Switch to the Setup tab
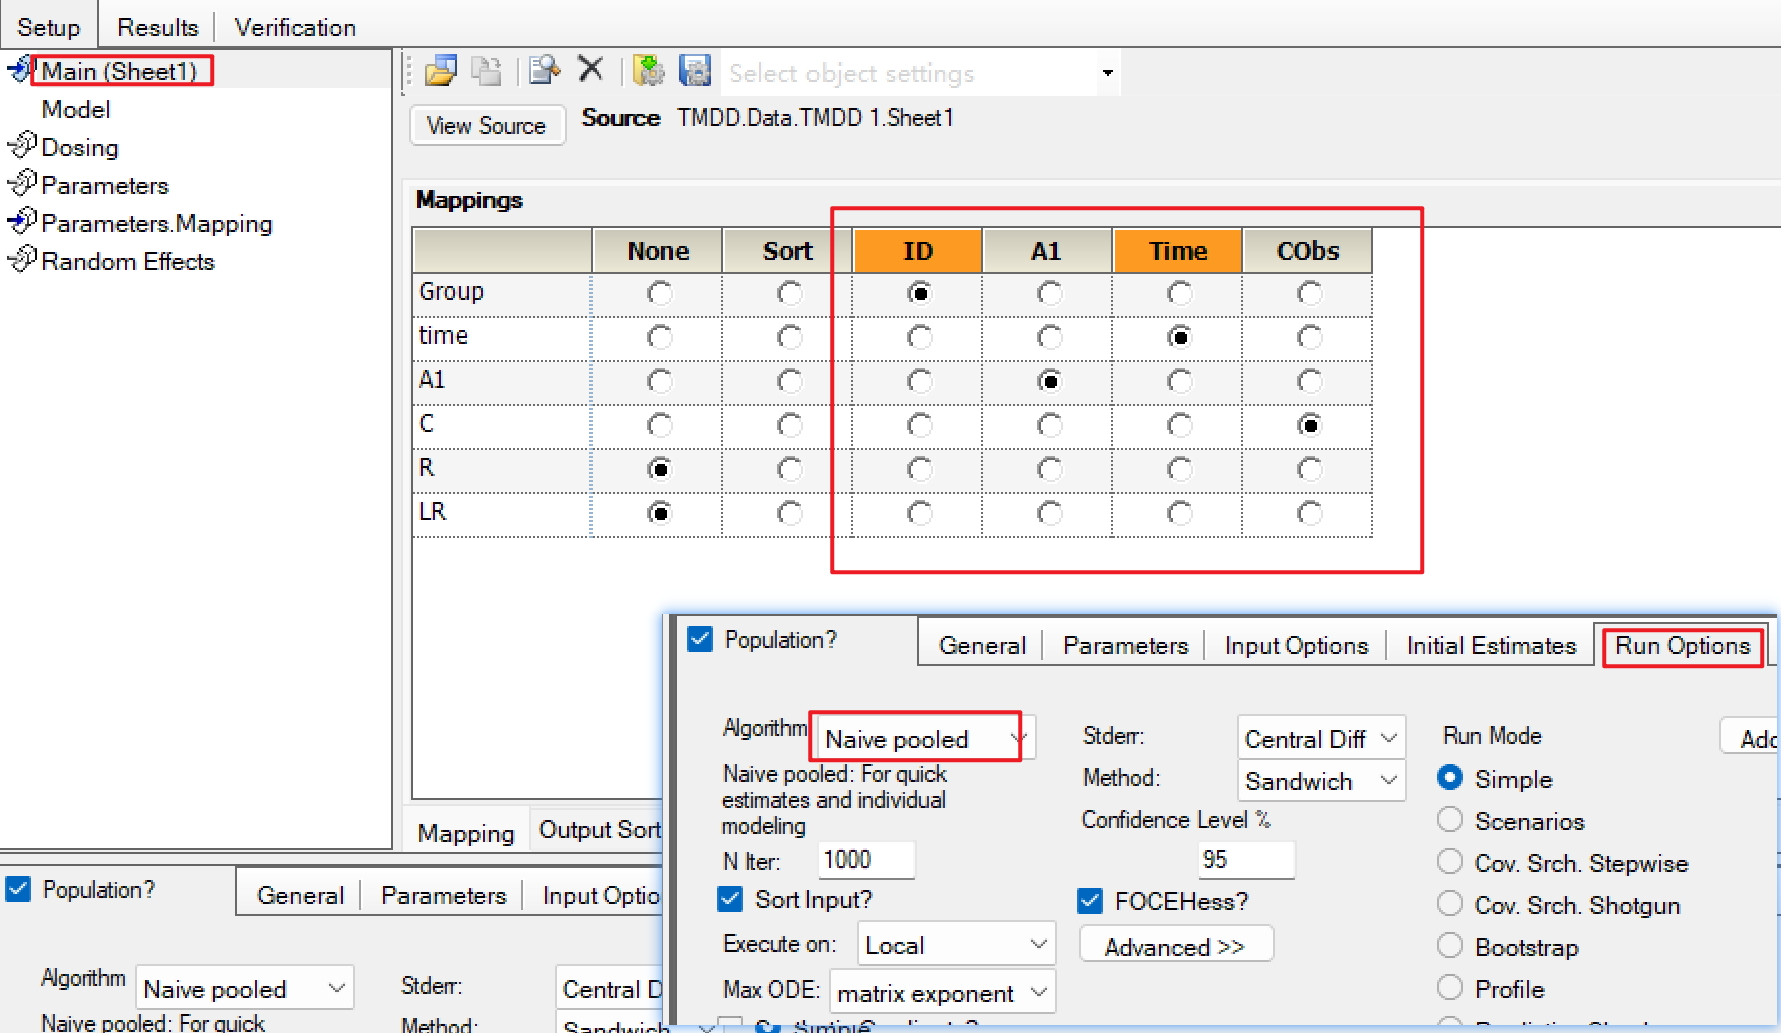Image resolution: width=1781 pixels, height=1033 pixels. 48,27
